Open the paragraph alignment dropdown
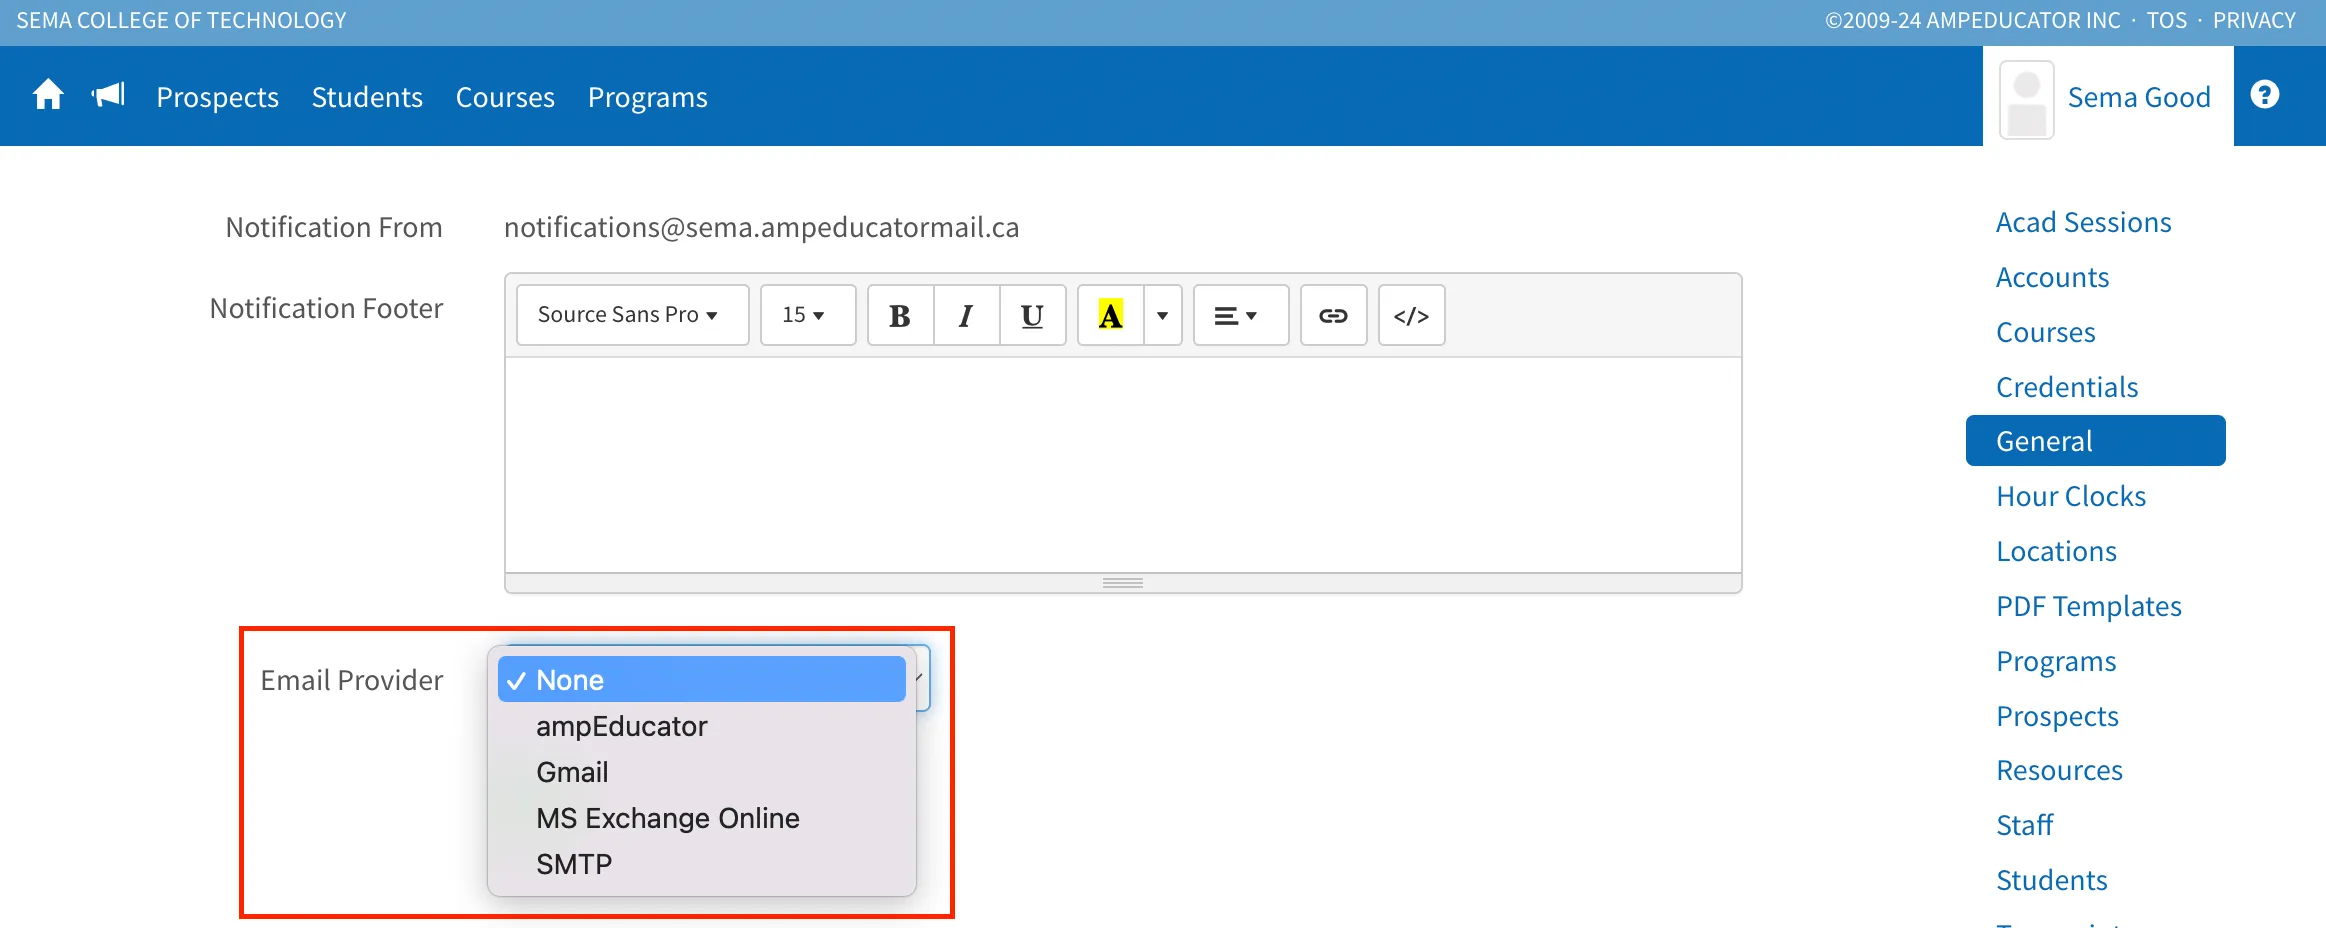This screenshot has height=928, width=2326. (x=1240, y=316)
